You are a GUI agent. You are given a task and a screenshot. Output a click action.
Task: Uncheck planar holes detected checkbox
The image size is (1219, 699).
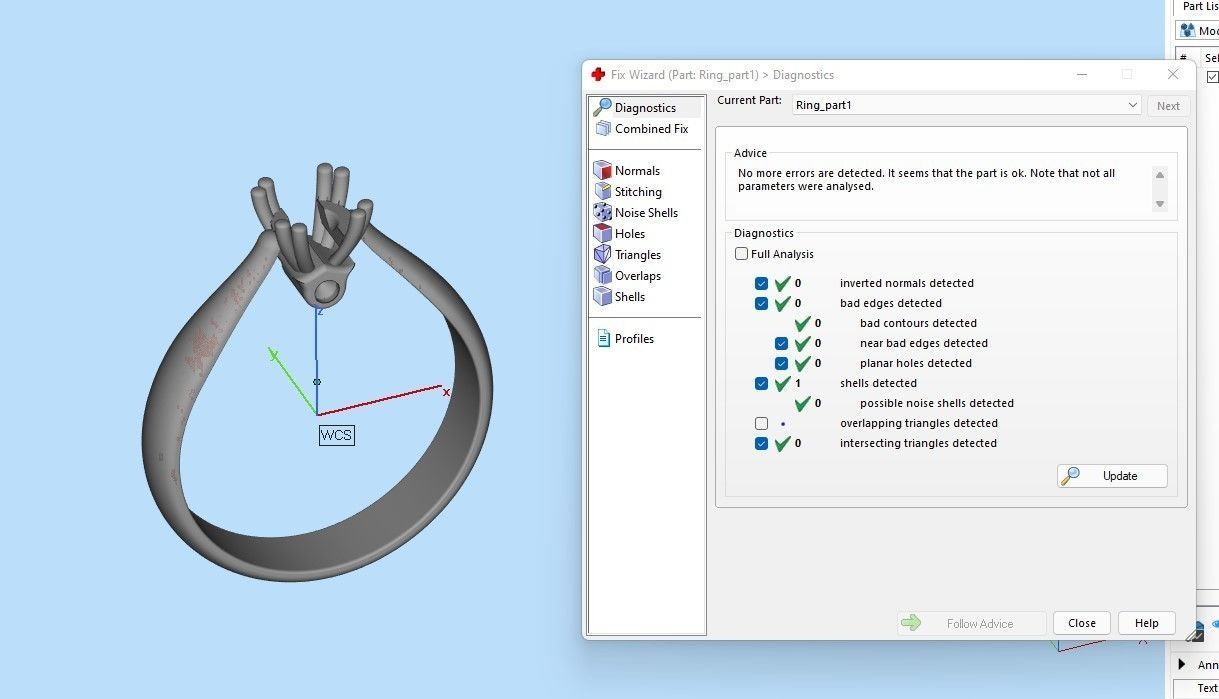(782, 363)
